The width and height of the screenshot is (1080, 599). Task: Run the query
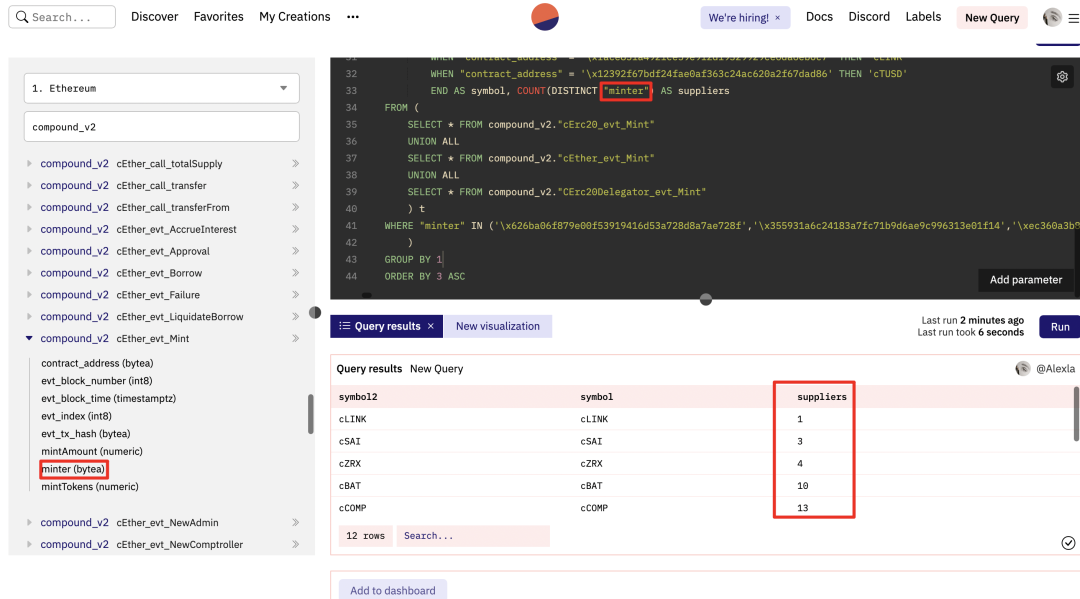pos(1060,327)
